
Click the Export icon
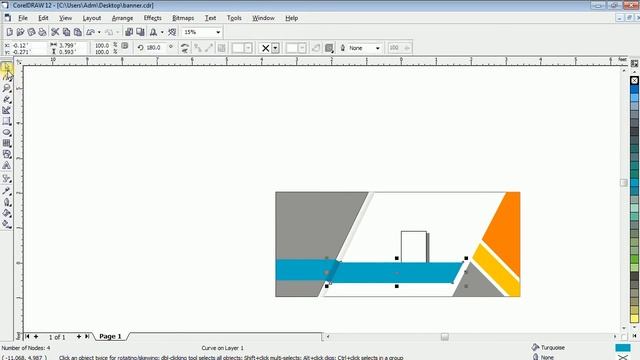click(140, 32)
